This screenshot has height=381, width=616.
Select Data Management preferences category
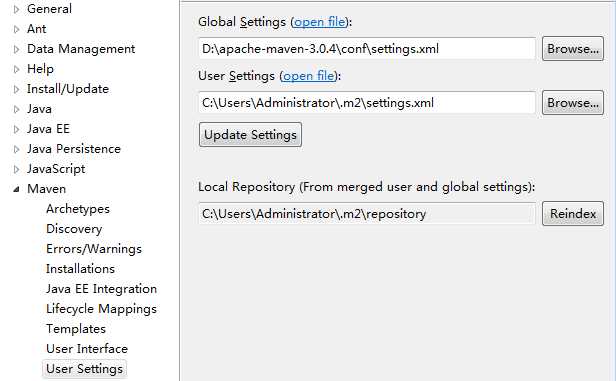[81, 49]
